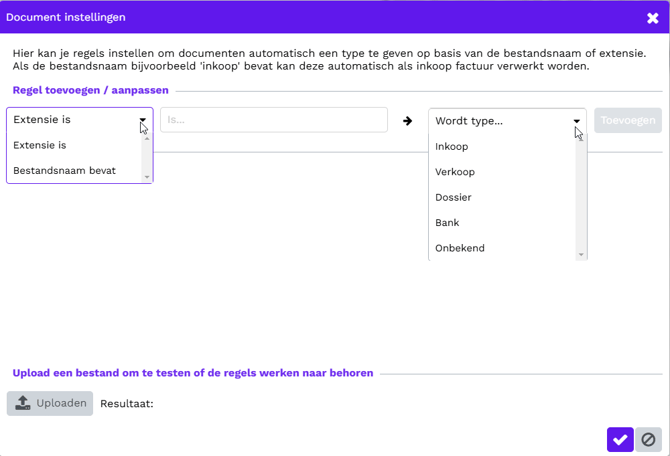
Task: Select 'Verkoop' document type
Action: click(455, 172)
